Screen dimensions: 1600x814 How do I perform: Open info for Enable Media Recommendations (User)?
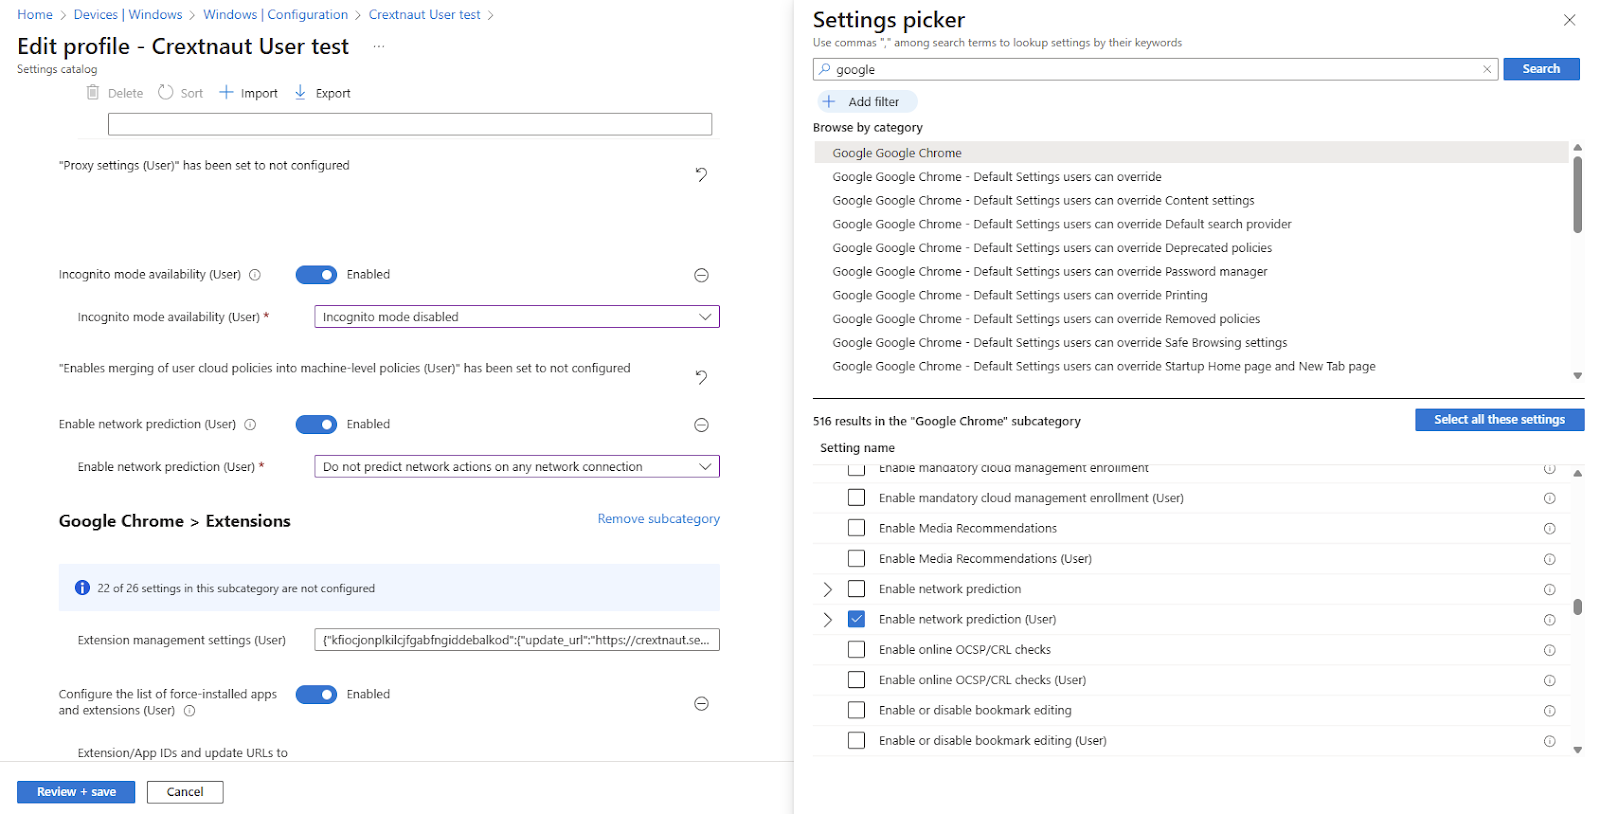1549,559
